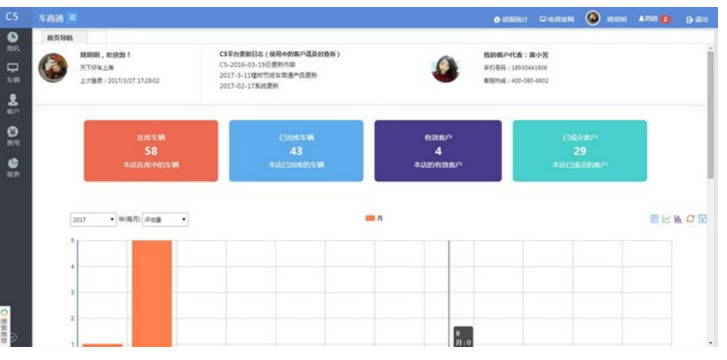Click the customer representative's portrait photo
The height and width of the screenshot is (360, 727).
click(x=445, y=69)
